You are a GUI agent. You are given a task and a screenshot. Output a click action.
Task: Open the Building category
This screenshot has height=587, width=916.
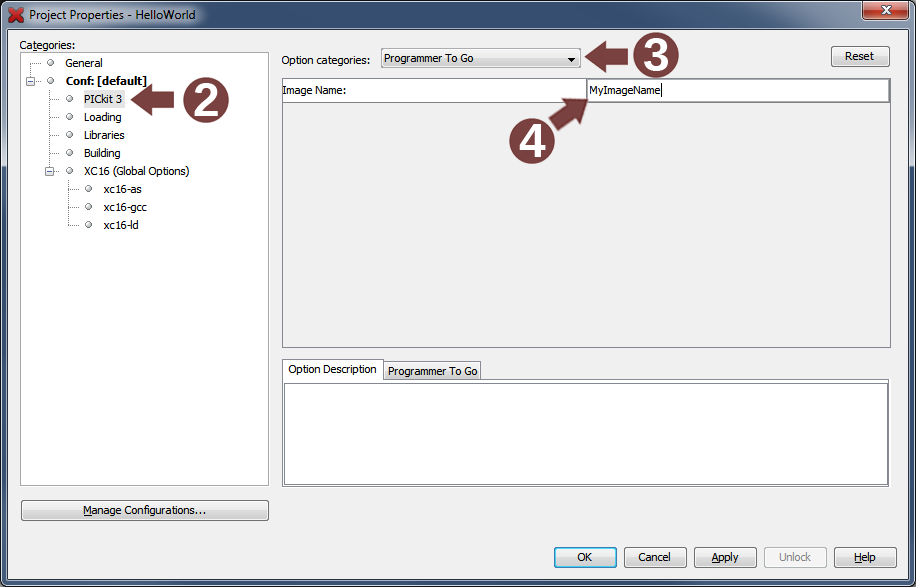102,153
